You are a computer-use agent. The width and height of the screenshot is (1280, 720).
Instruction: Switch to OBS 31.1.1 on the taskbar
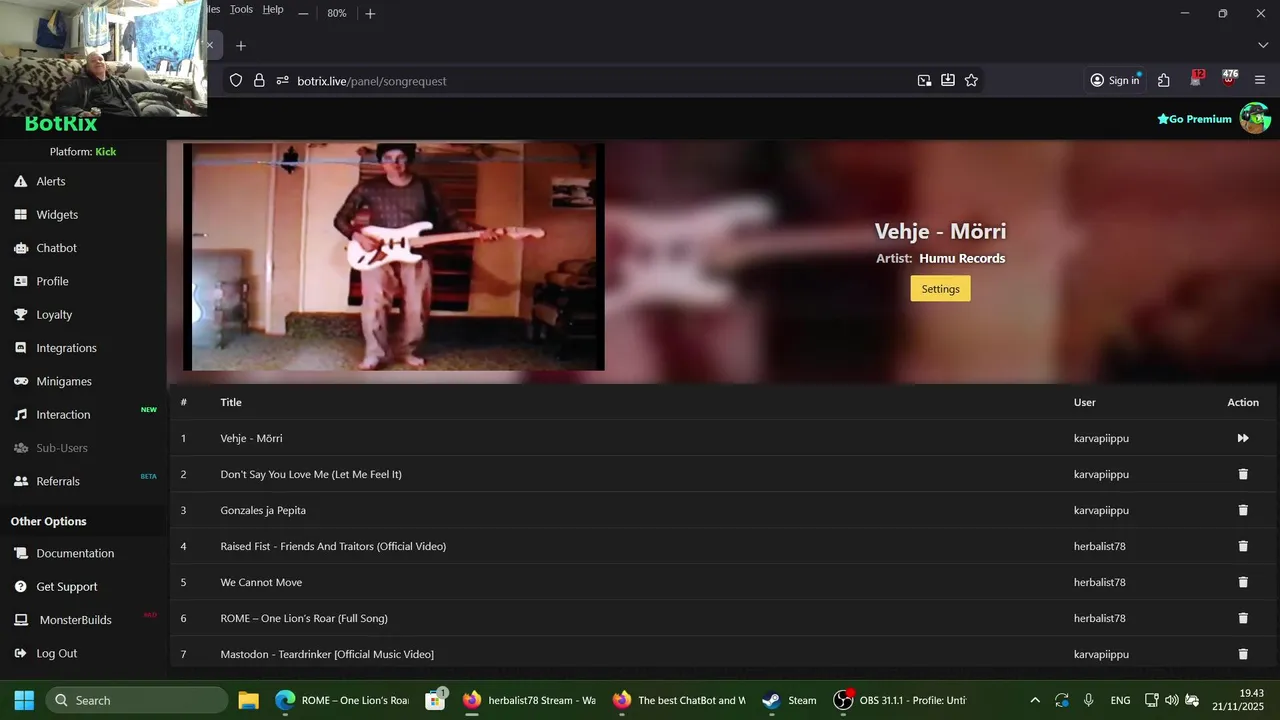[900, 700]
